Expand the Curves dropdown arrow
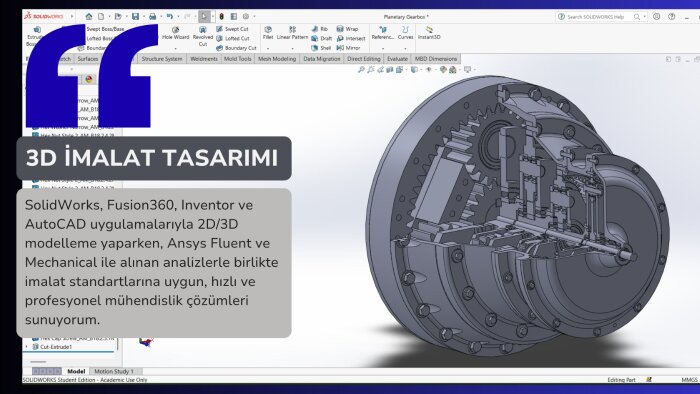700x394 pixels. [405, 48]
